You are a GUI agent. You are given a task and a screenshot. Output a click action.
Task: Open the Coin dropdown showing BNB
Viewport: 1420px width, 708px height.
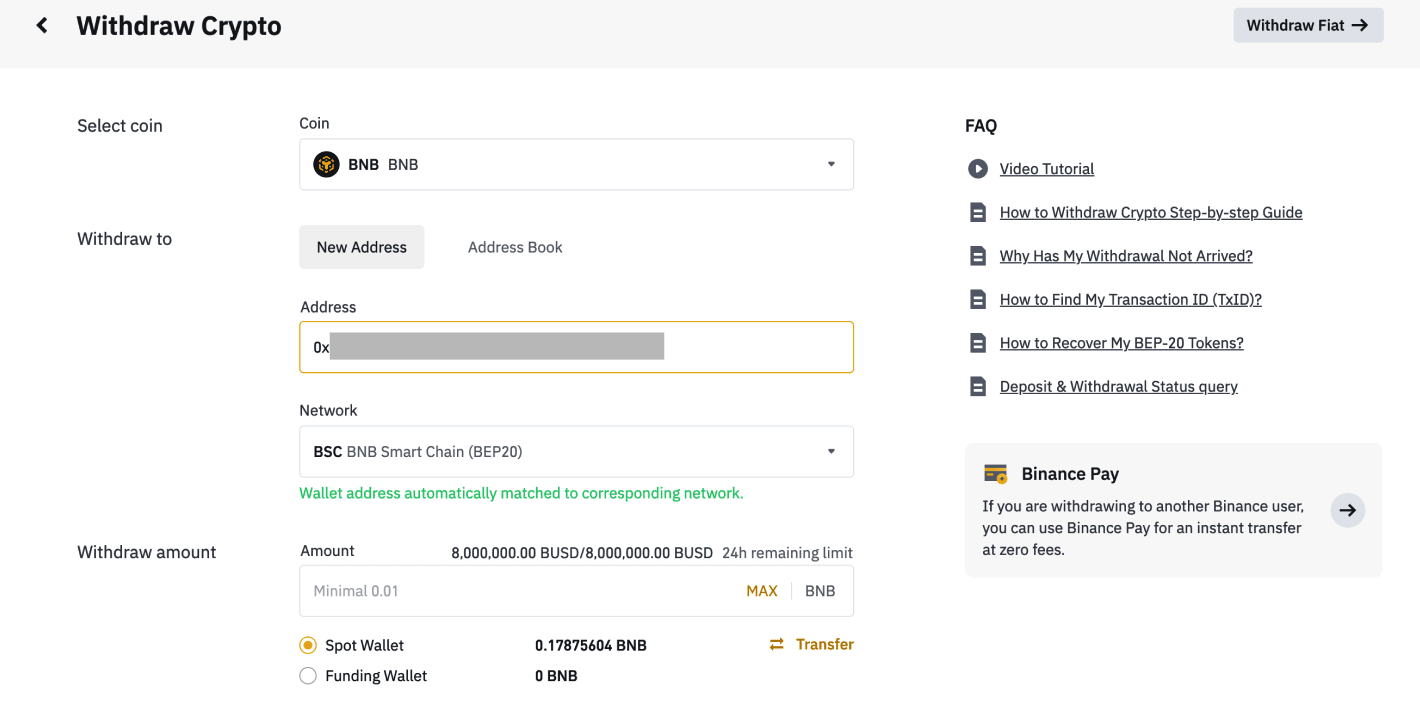(x=576, y=165)
